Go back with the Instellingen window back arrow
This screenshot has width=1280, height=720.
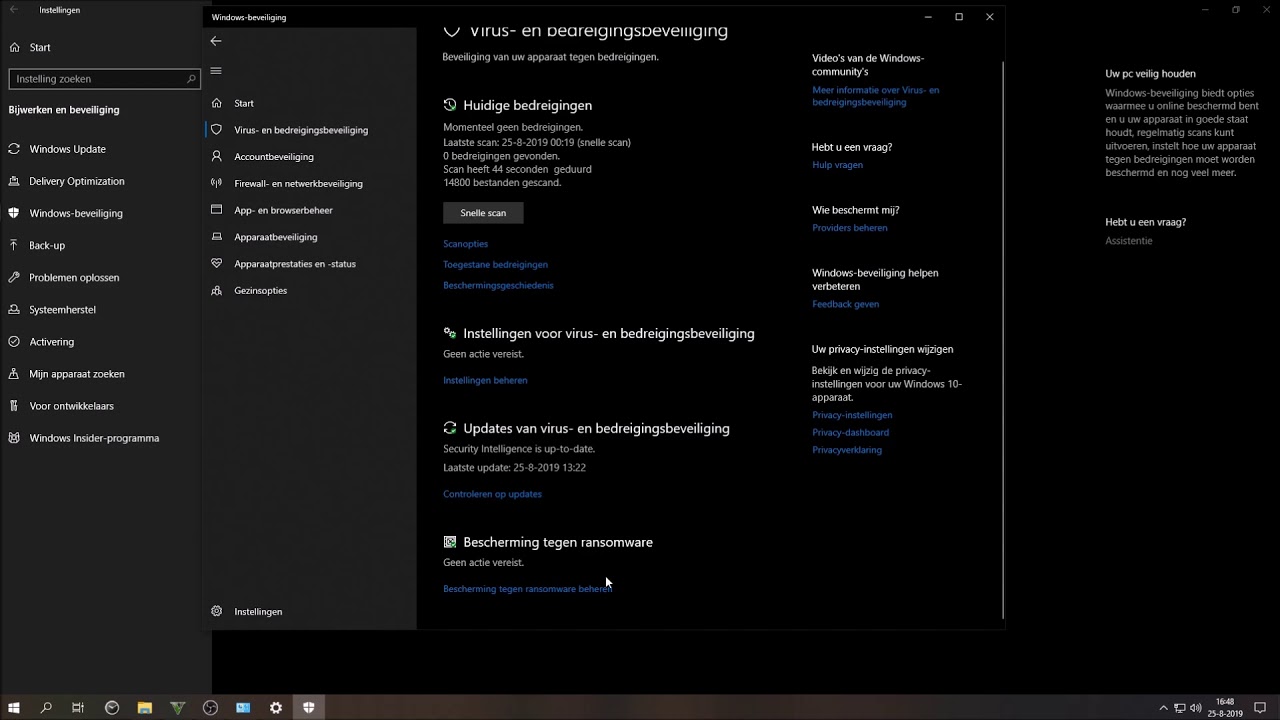pos(14,10)
